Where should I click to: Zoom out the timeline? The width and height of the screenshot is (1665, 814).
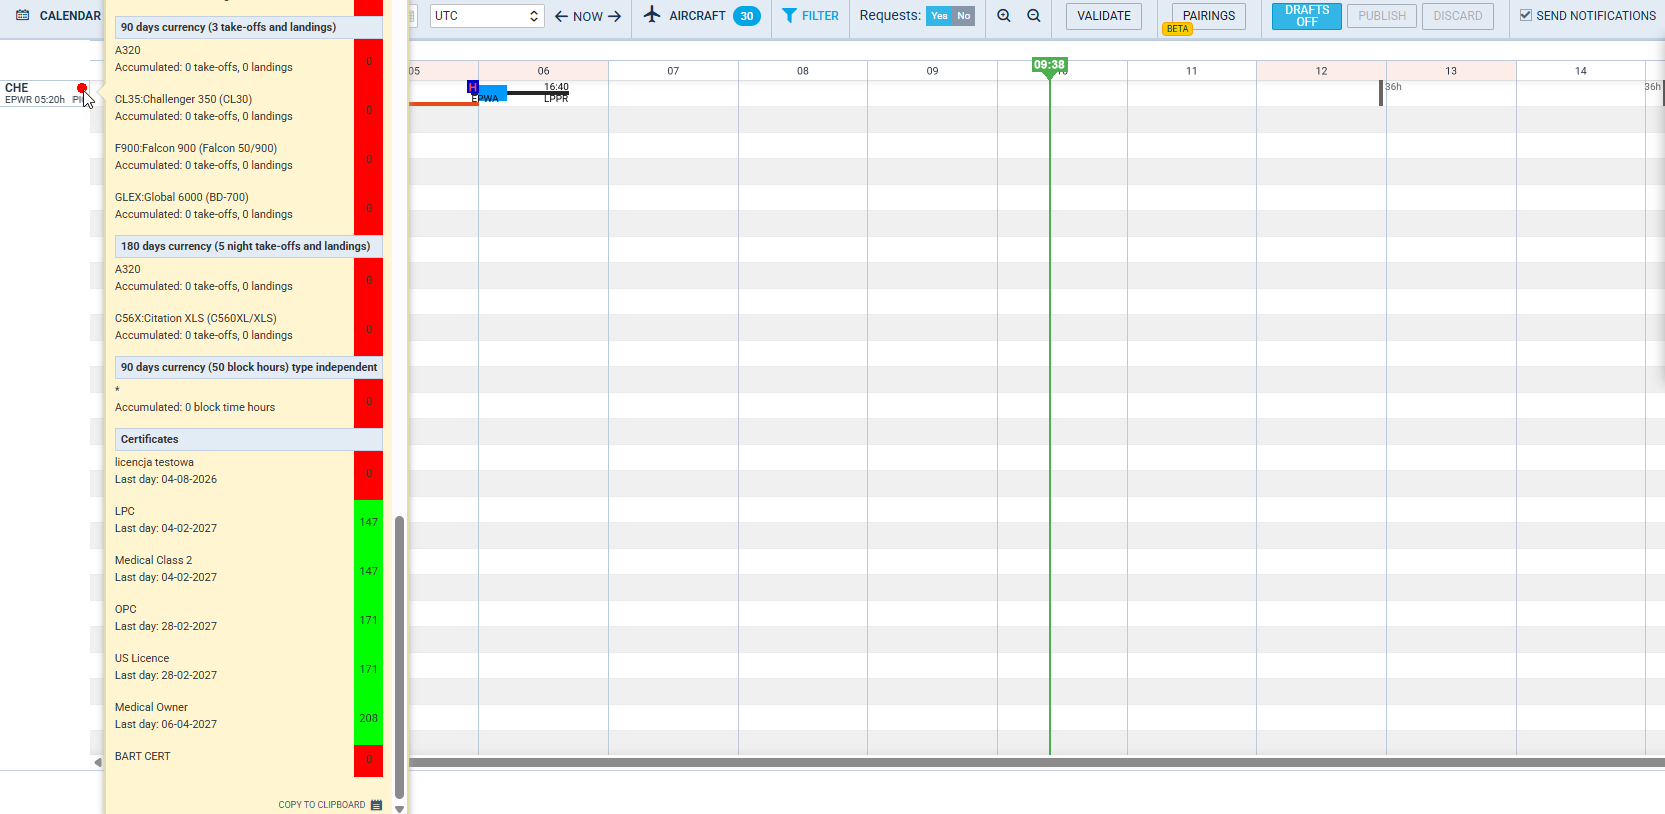coord(1034,15)
